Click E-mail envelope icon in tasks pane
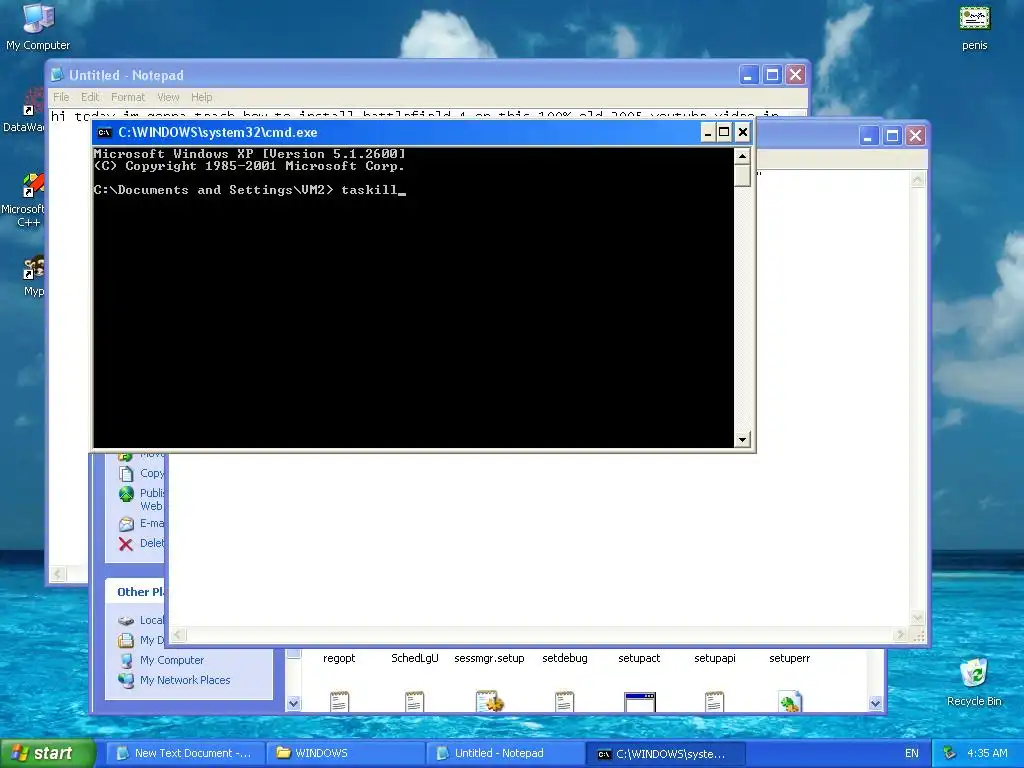1024x768 pixels. [126, 524]
